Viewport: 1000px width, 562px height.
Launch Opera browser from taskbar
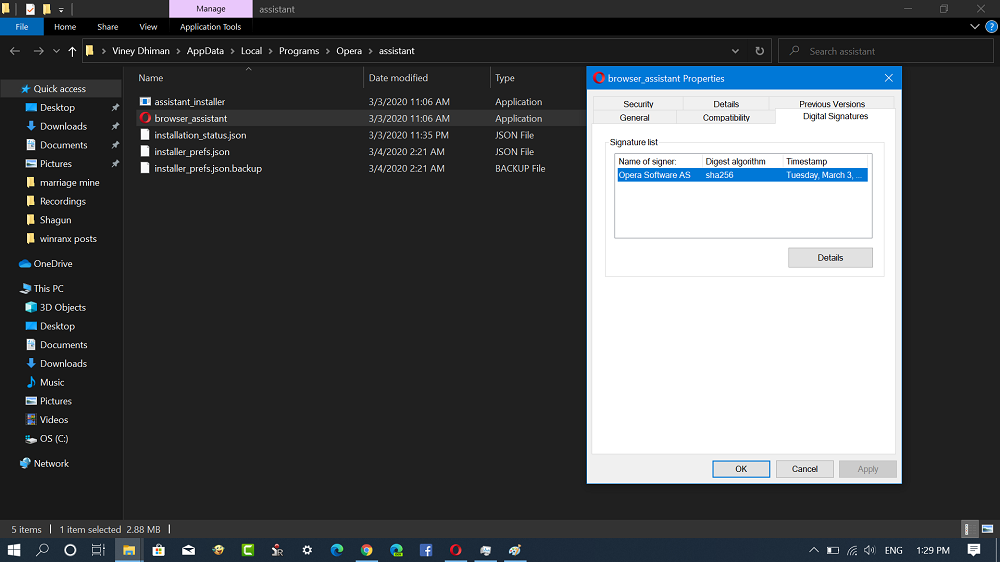pos(455,550)
